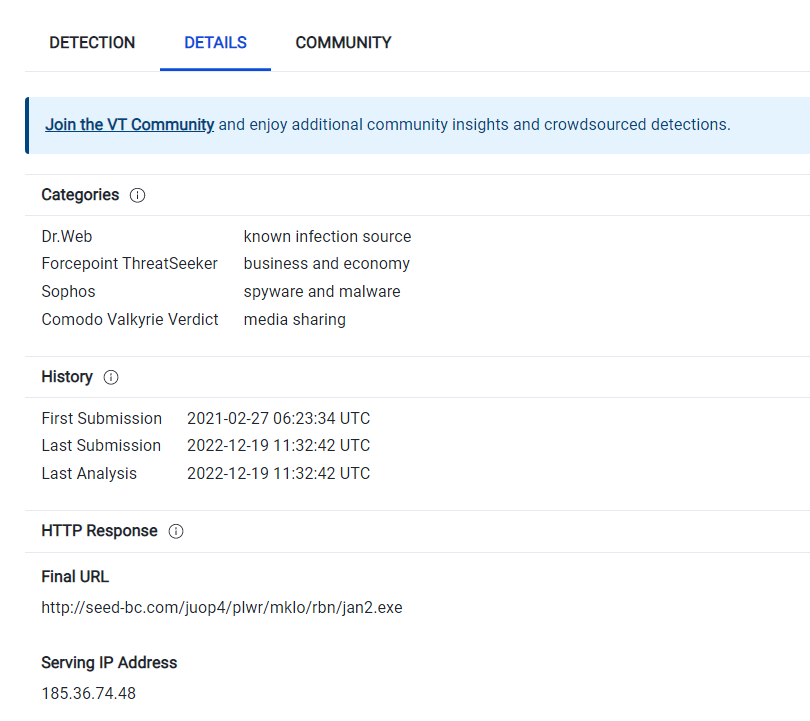
Task: Select the Forcepoint ThreatSeeker row
Action: point(129,263)
